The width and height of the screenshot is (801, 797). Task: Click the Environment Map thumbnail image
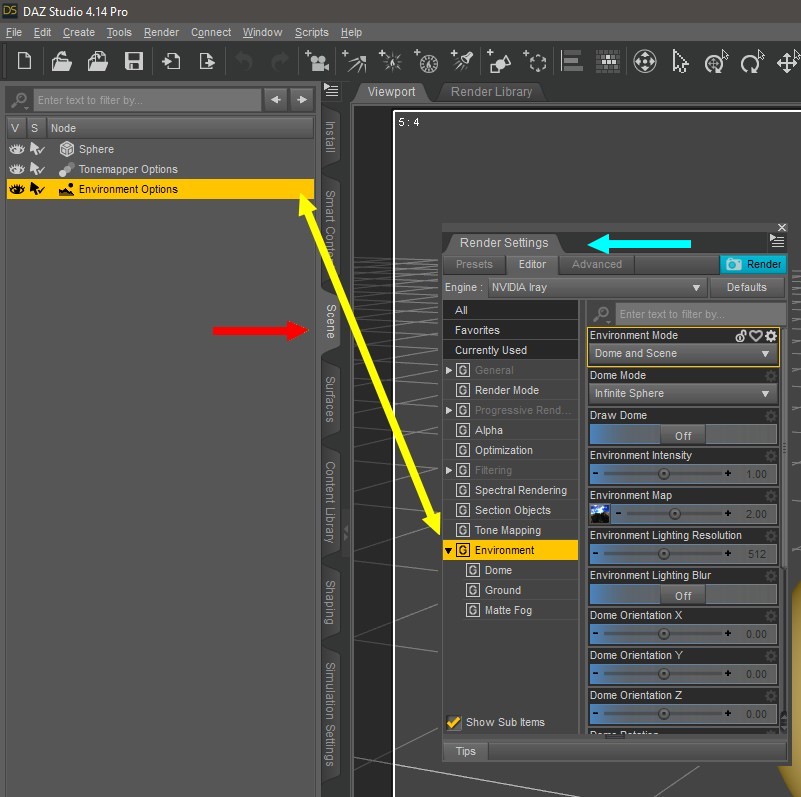click(x=599, y=513)
